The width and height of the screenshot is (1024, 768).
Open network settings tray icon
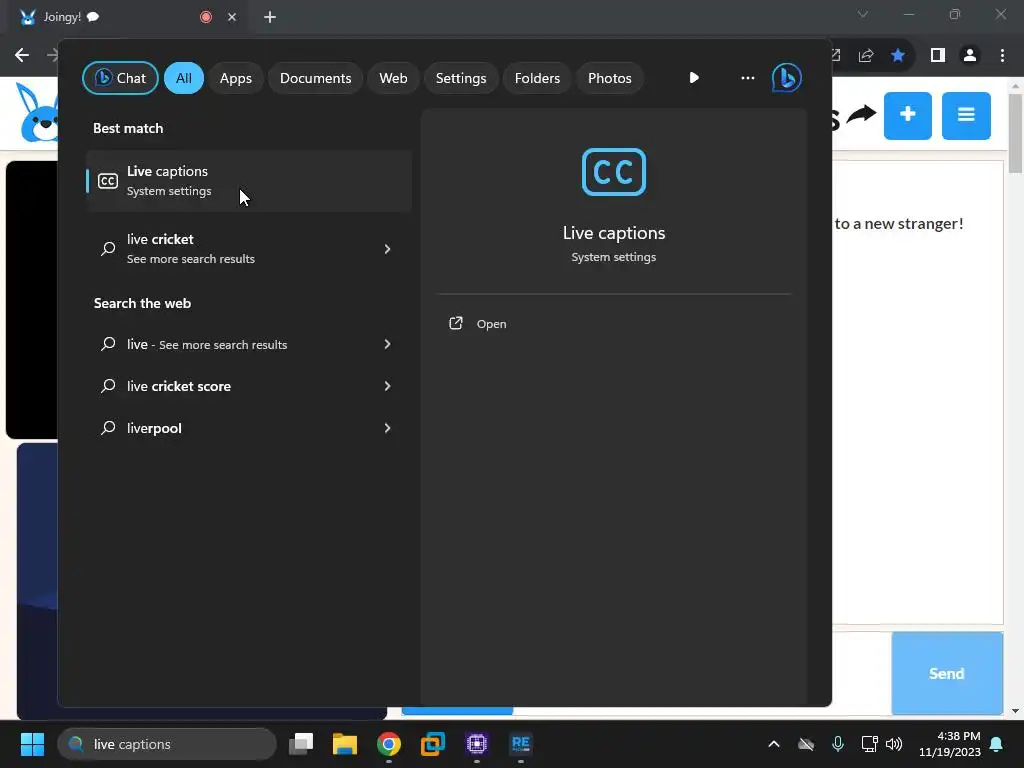869,744
